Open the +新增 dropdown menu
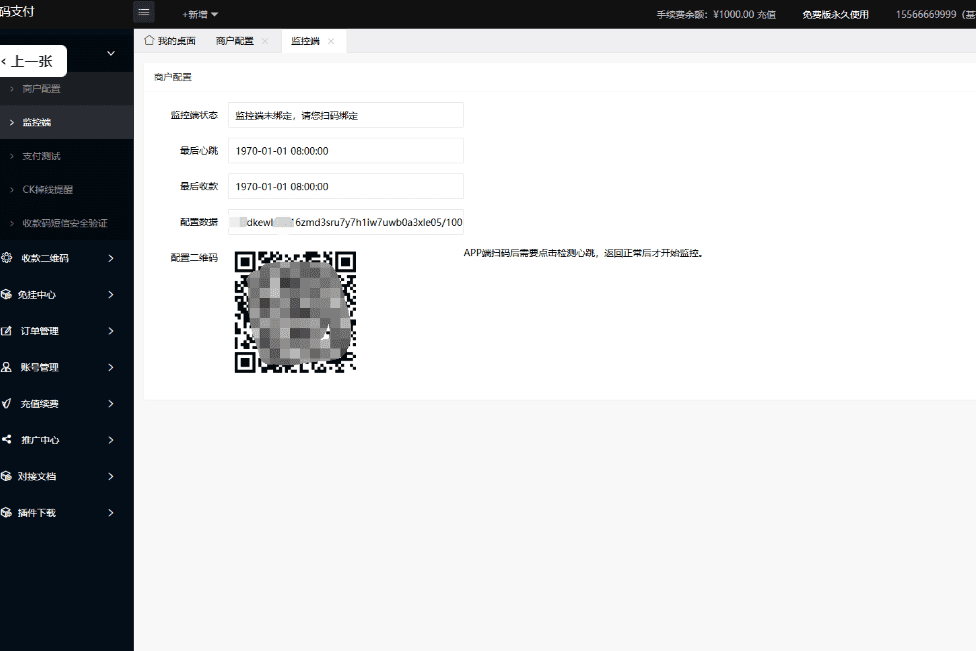Viewport: 976px width, 651px height. [x=200, y=14]
